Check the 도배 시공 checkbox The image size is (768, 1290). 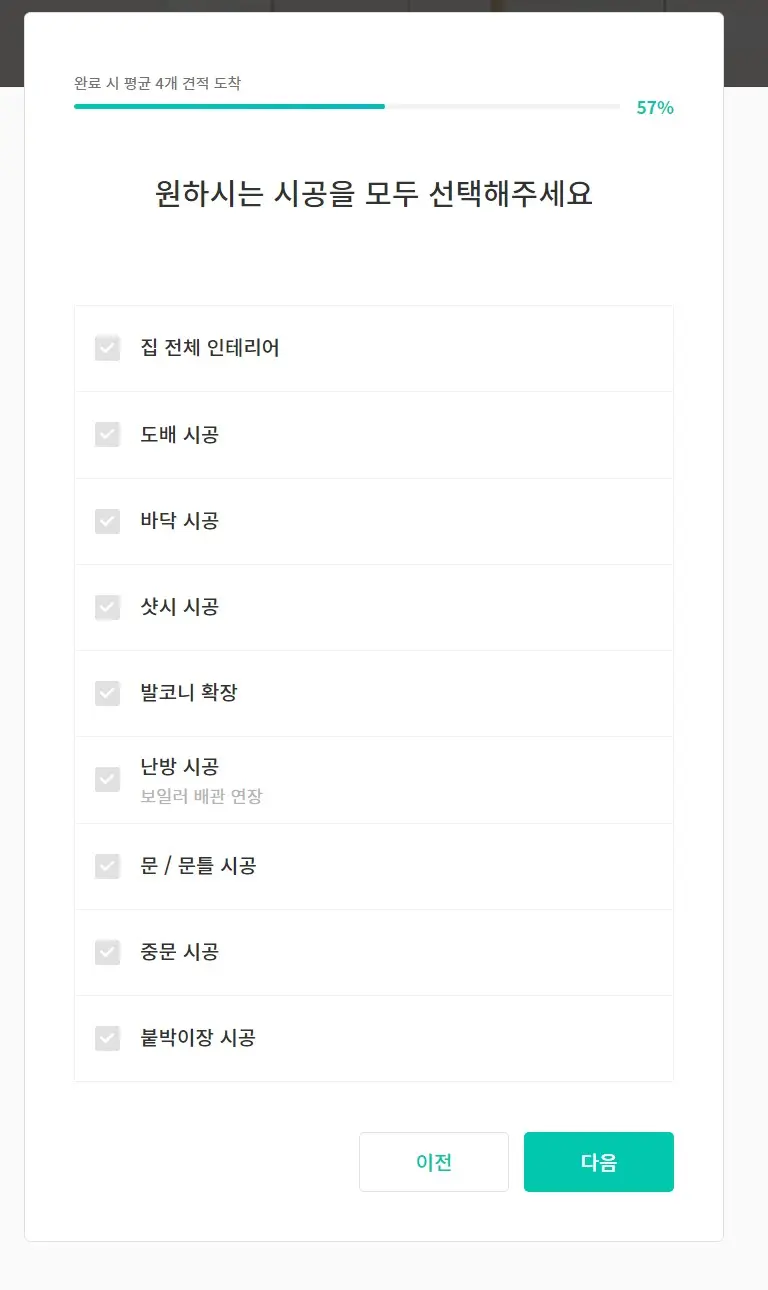click(x=107, y=434)
